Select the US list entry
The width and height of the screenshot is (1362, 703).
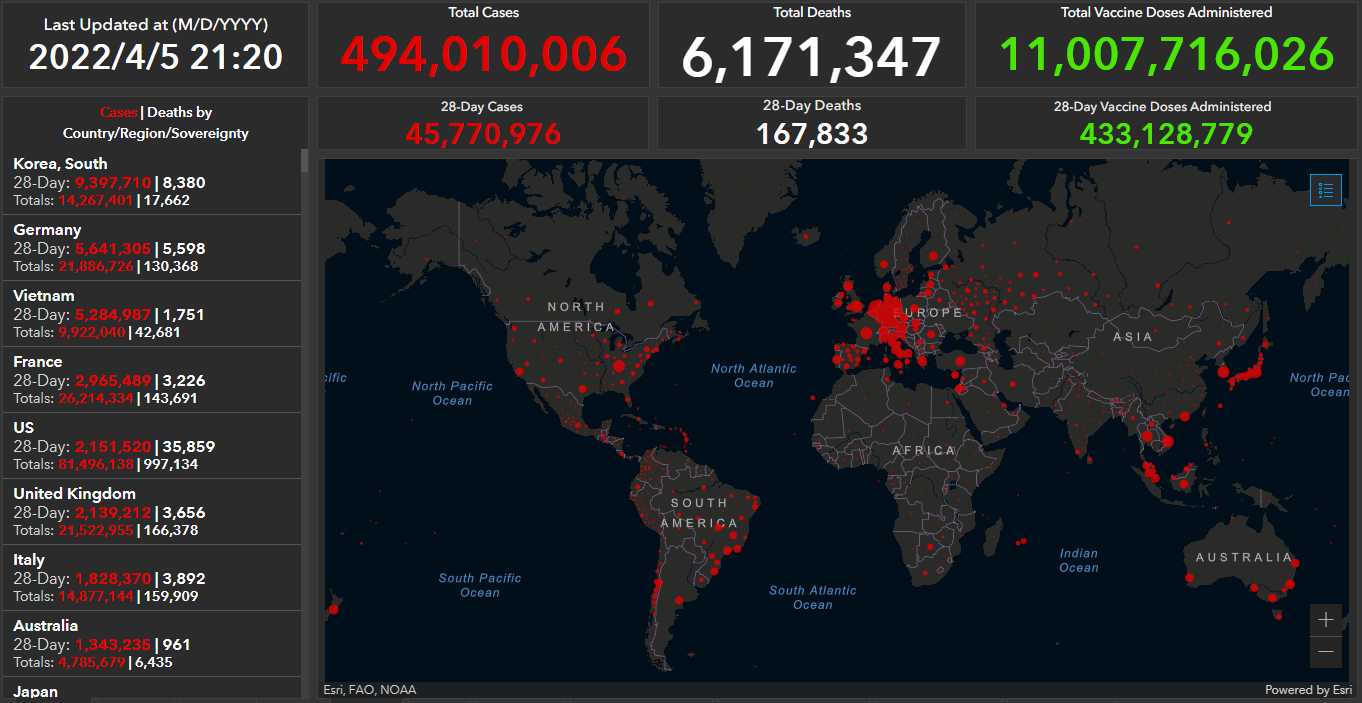[151, 446]
